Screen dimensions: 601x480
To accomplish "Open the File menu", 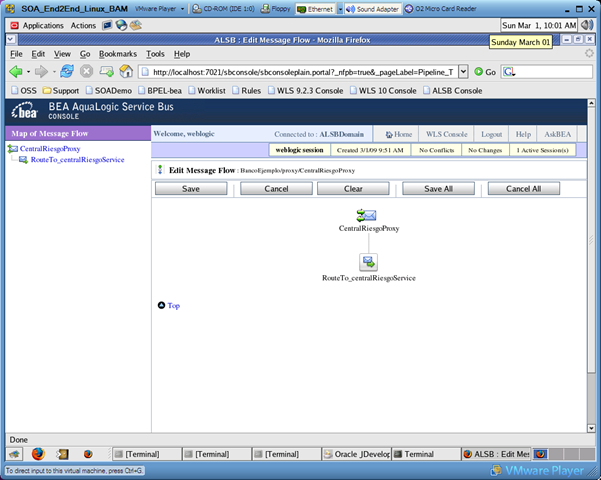I will (16, 54).
